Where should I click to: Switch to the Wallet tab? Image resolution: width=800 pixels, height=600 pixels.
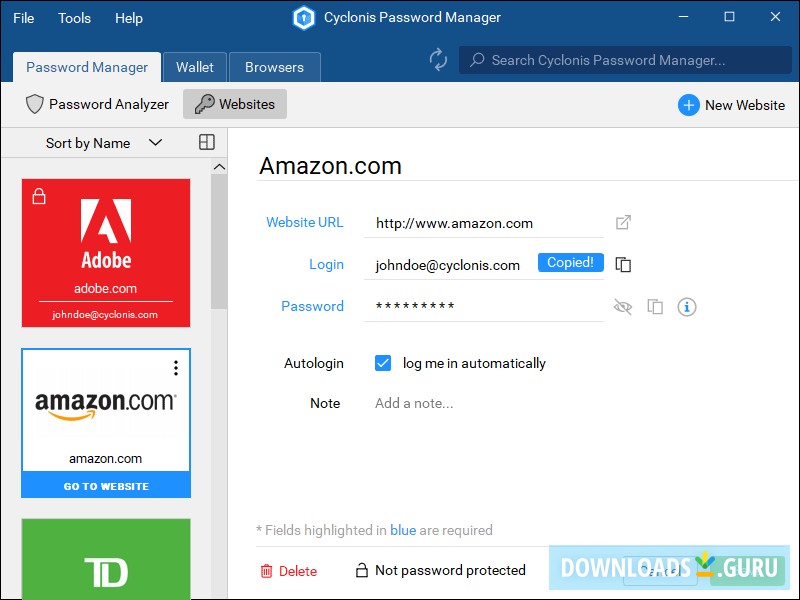[x=195, y=67]
